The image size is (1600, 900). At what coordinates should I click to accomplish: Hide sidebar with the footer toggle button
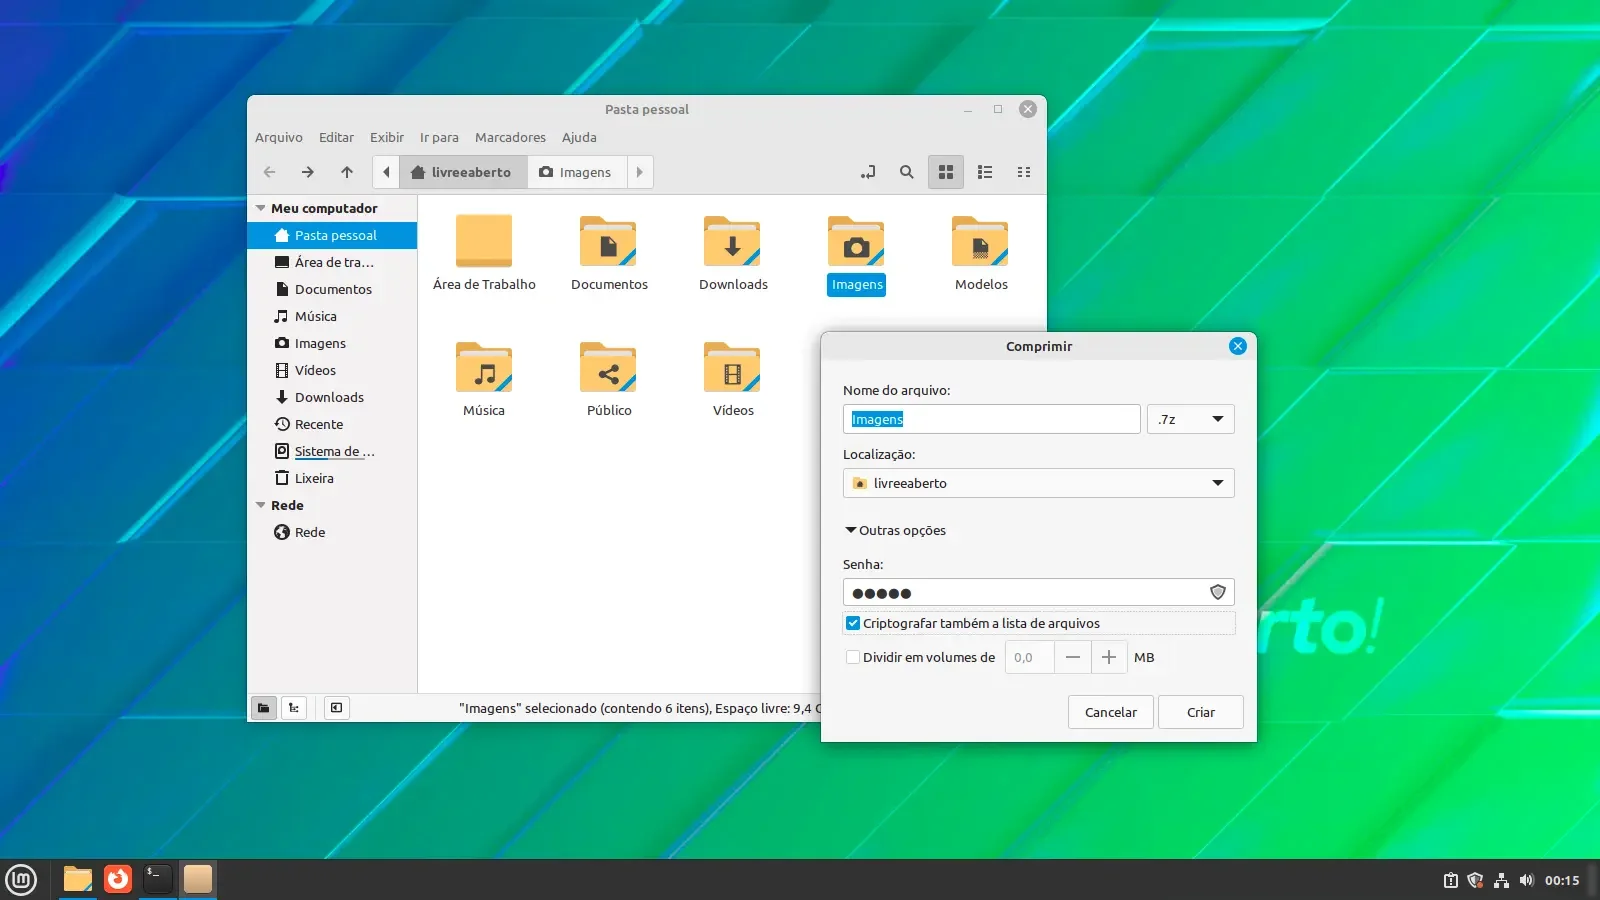click(x=337, y=708)
